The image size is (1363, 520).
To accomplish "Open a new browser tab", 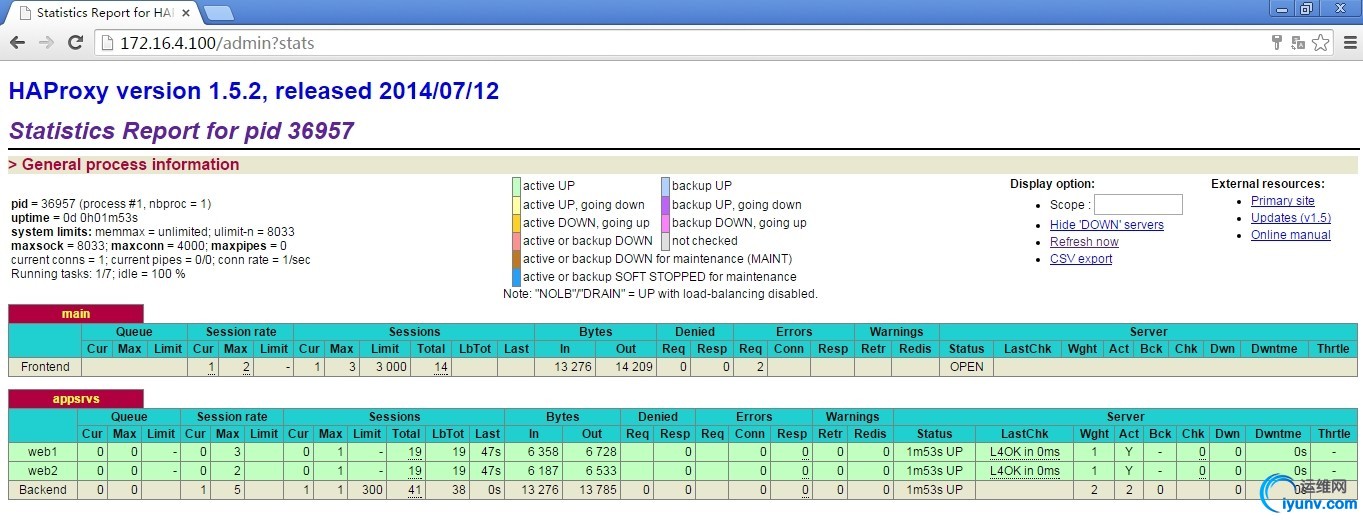I will tap(219, 13).
